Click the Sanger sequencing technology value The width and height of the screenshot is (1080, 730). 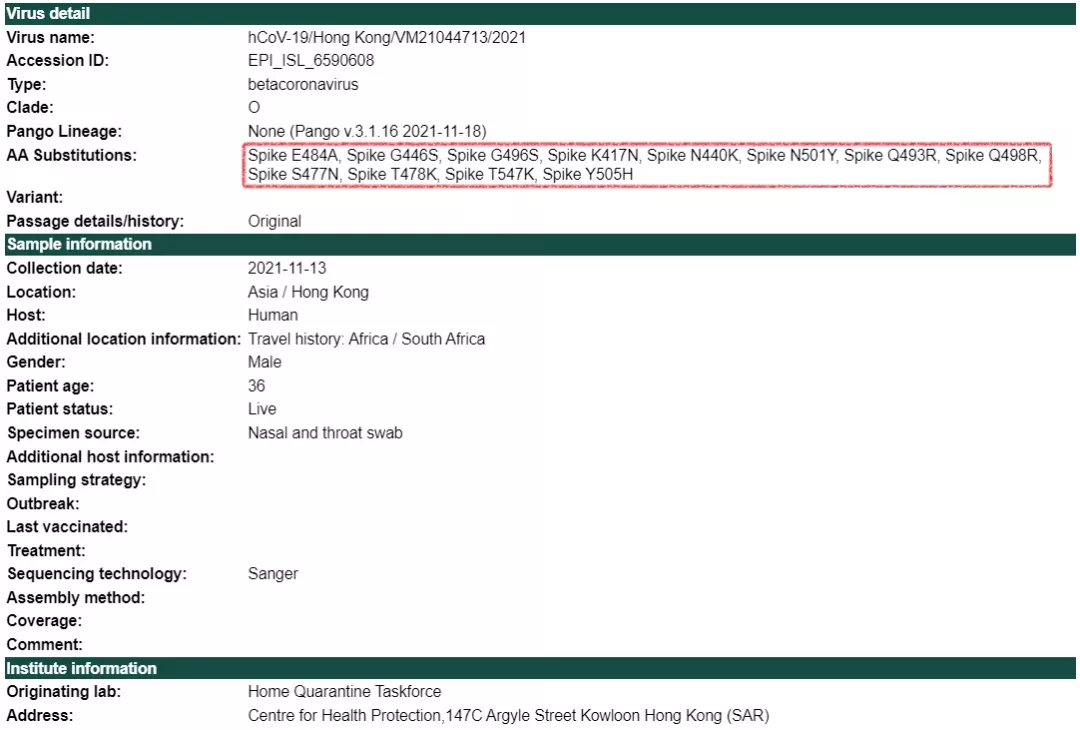click(273, 574)
